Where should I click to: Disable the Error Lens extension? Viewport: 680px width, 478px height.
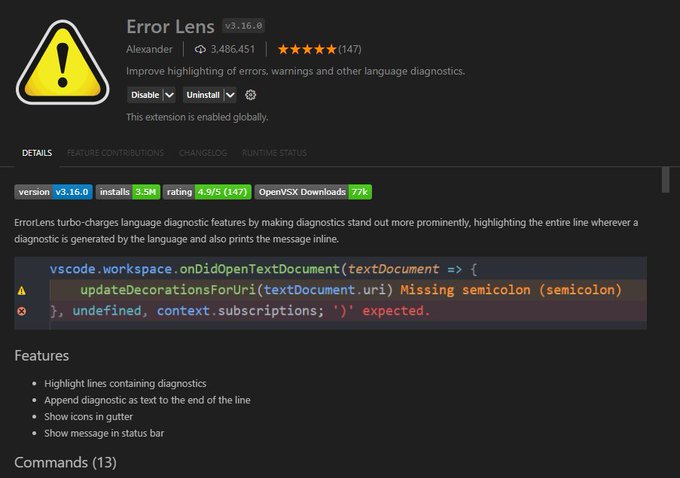(x=145, y=95)
